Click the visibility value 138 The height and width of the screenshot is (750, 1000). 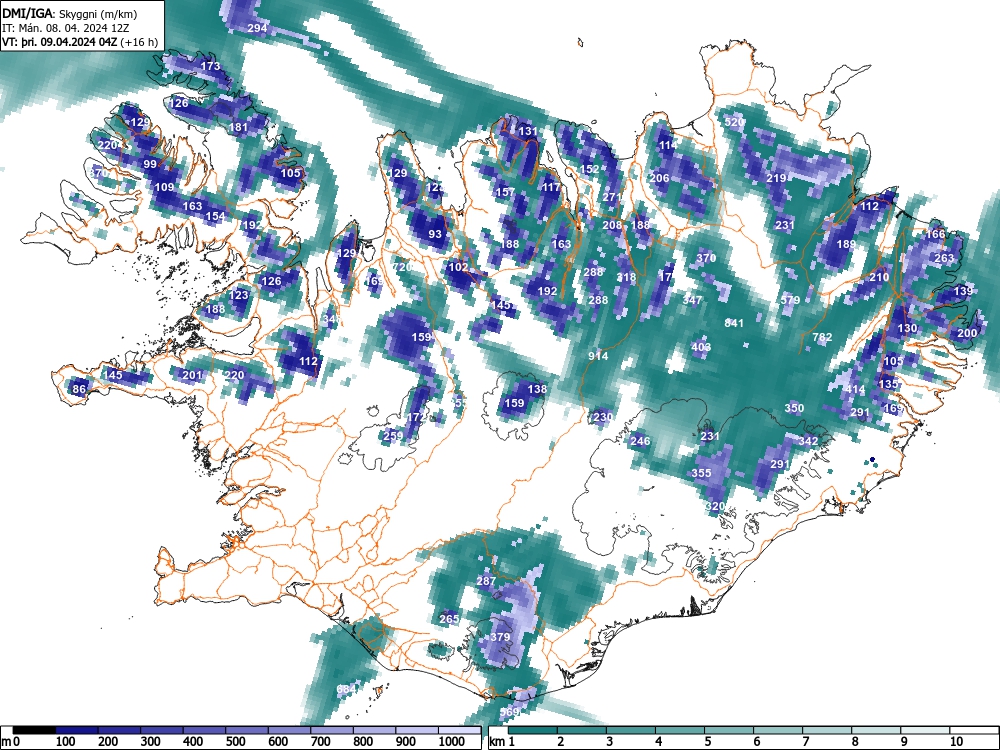538,389
